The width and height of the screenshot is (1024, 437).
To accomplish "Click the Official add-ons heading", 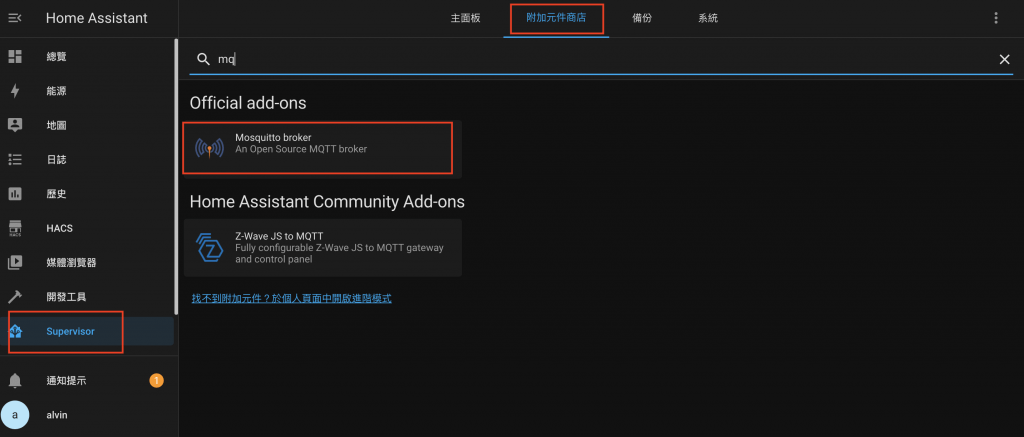I will [248, 103].
